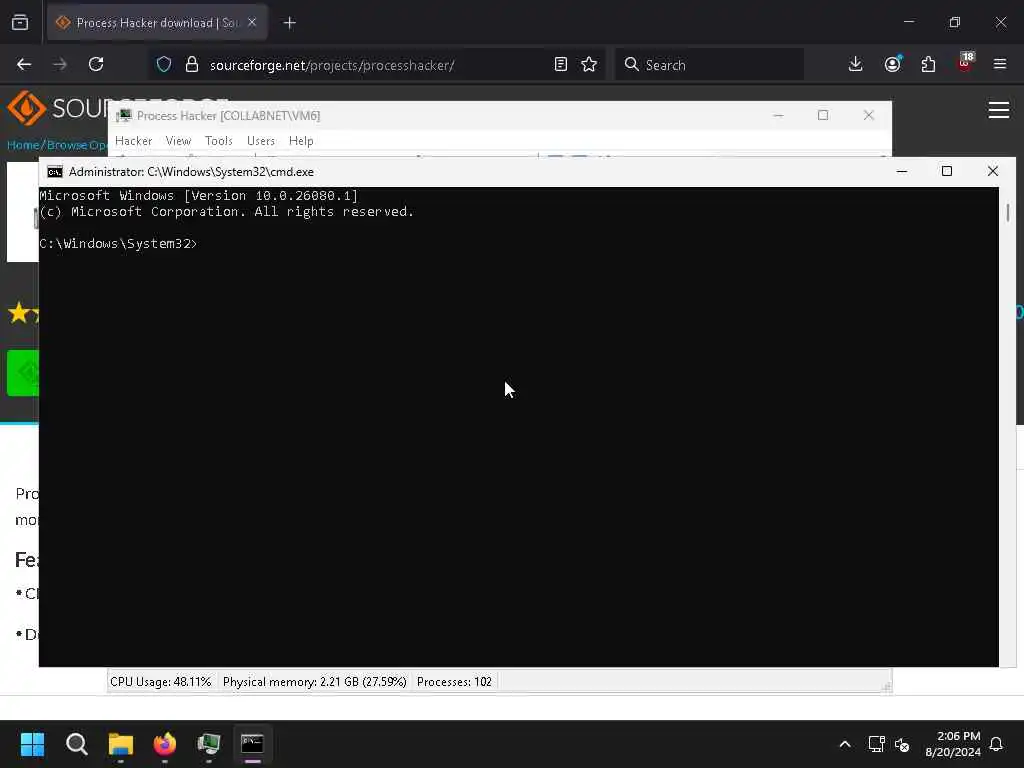
Task: Open File Explorer from the taskbar
Action: (x=121, y=744)
